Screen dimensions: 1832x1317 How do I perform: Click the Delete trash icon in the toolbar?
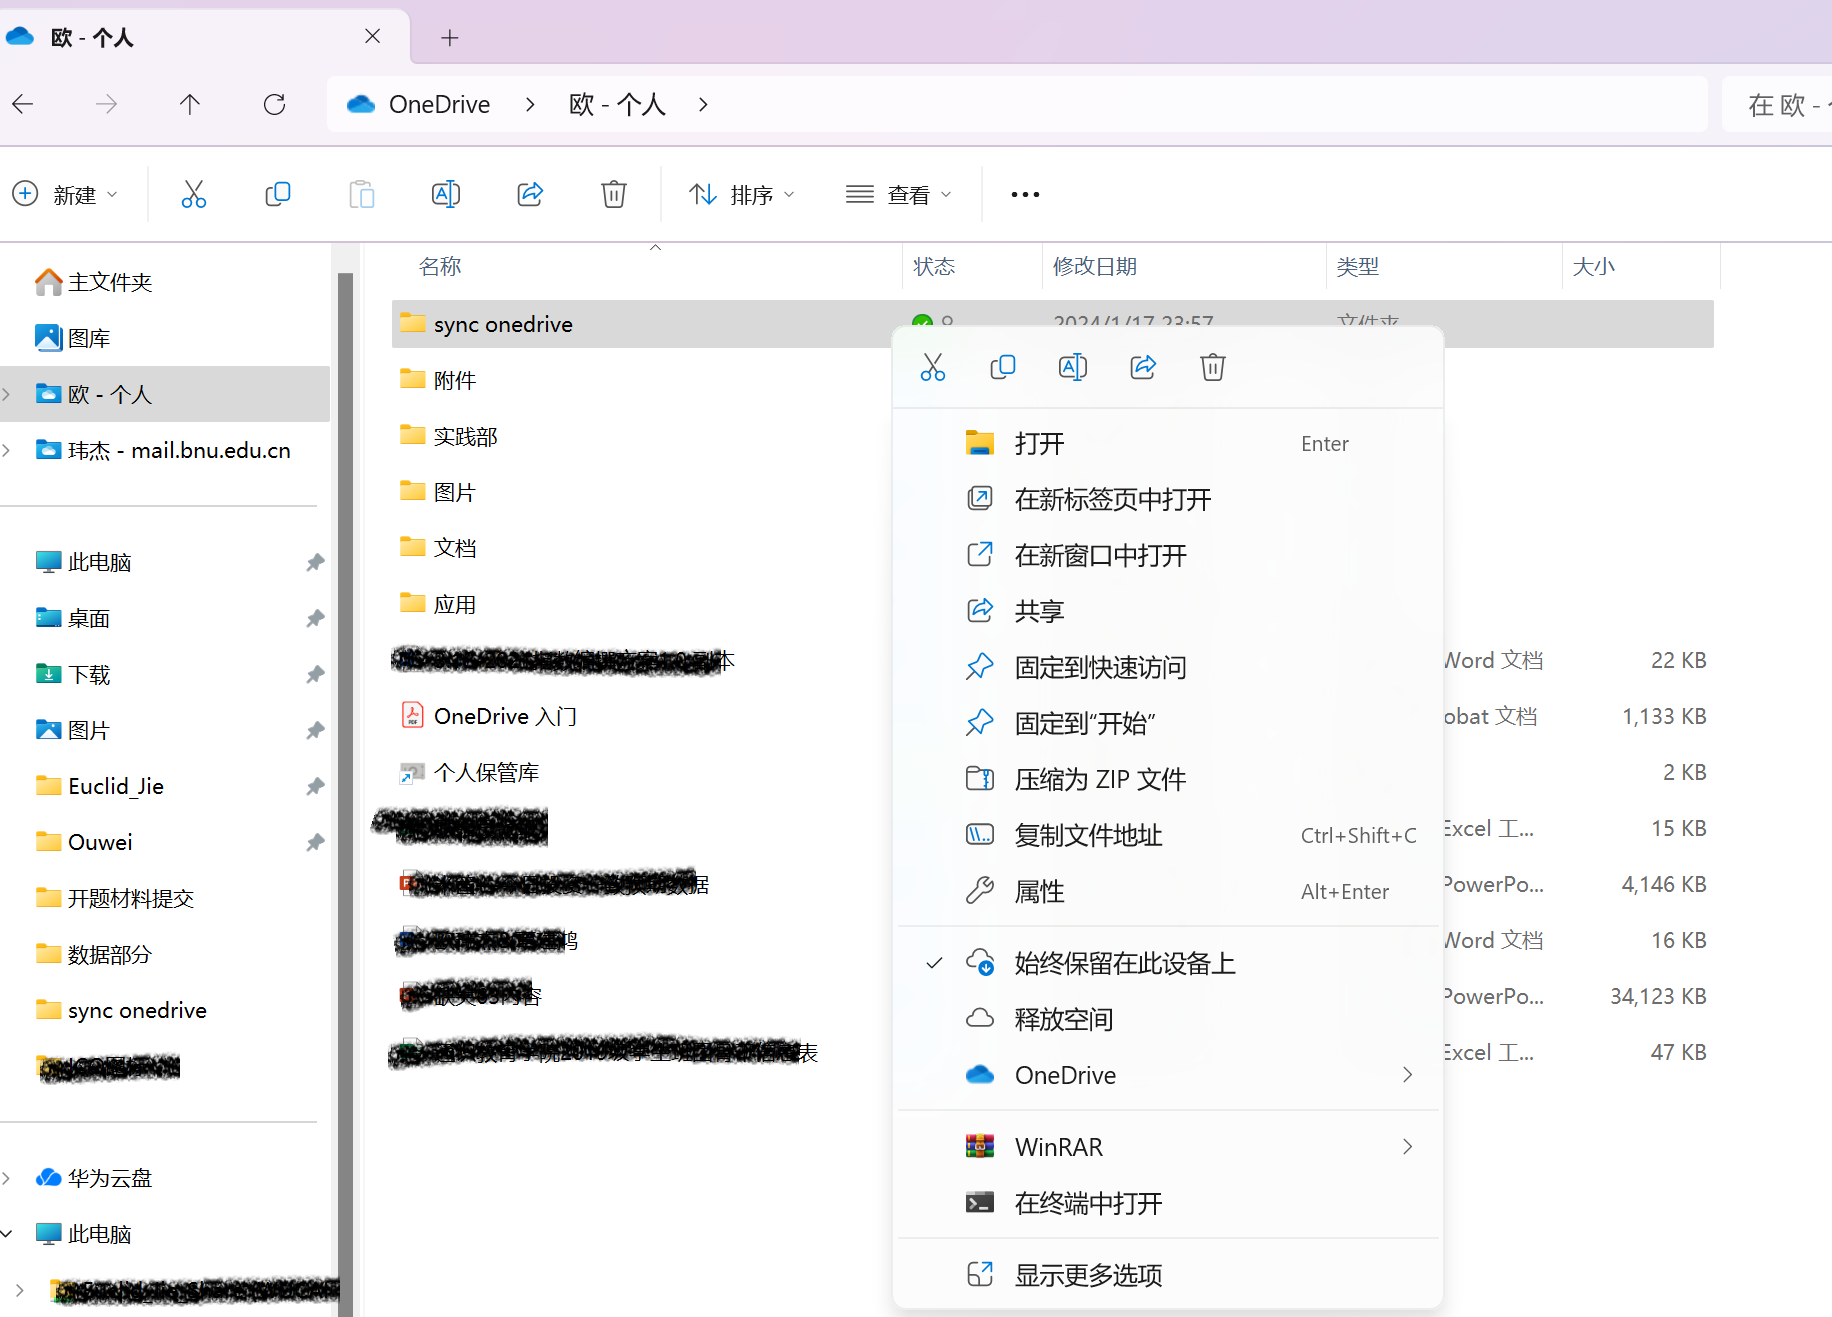pyautogui.click(x=613, y=194)
